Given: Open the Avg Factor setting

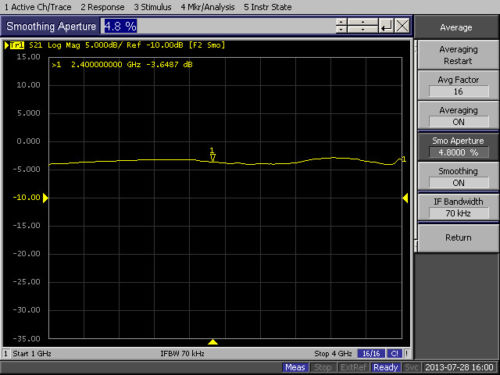Looking at the screenshot, I should pos(458,85).
